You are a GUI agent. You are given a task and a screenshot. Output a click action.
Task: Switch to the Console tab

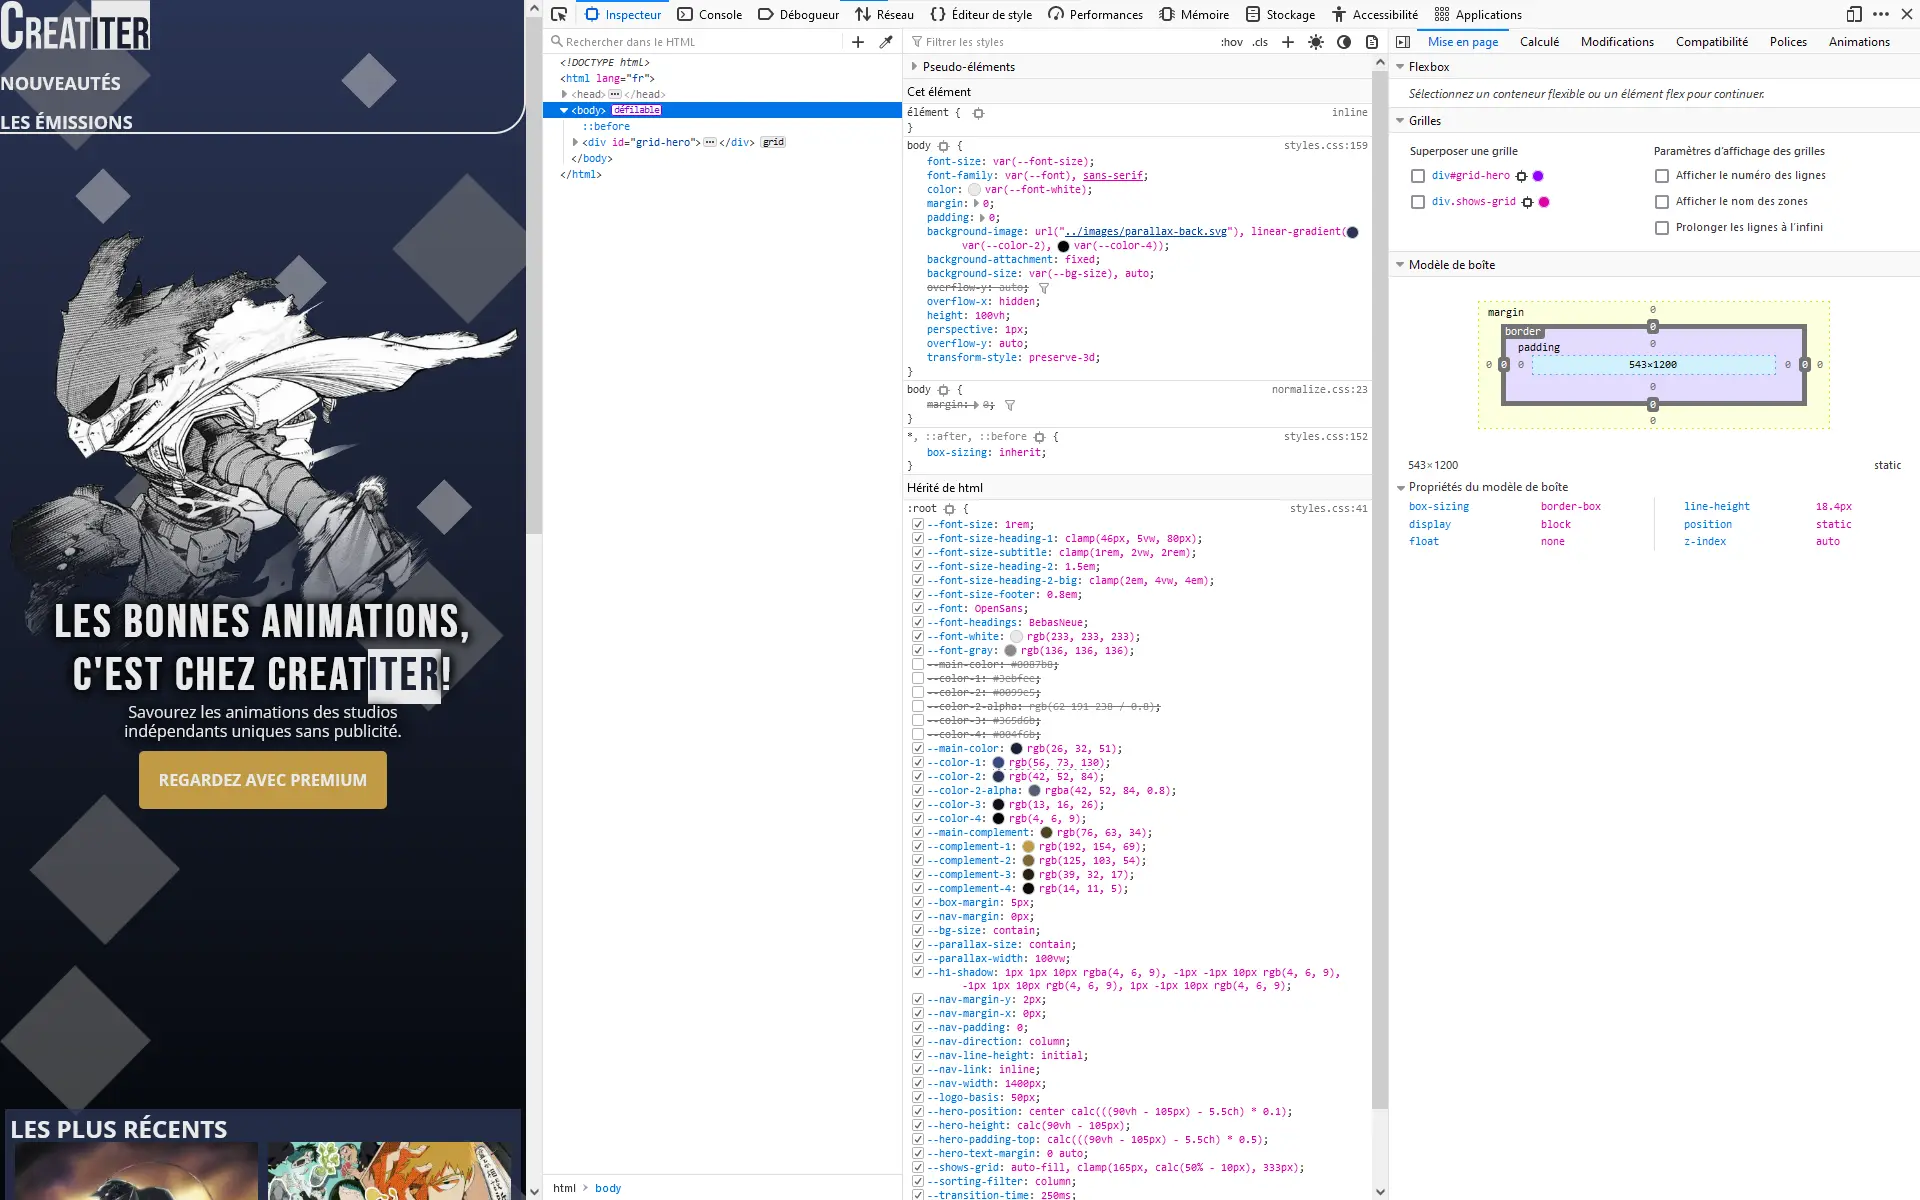point(710,14)
